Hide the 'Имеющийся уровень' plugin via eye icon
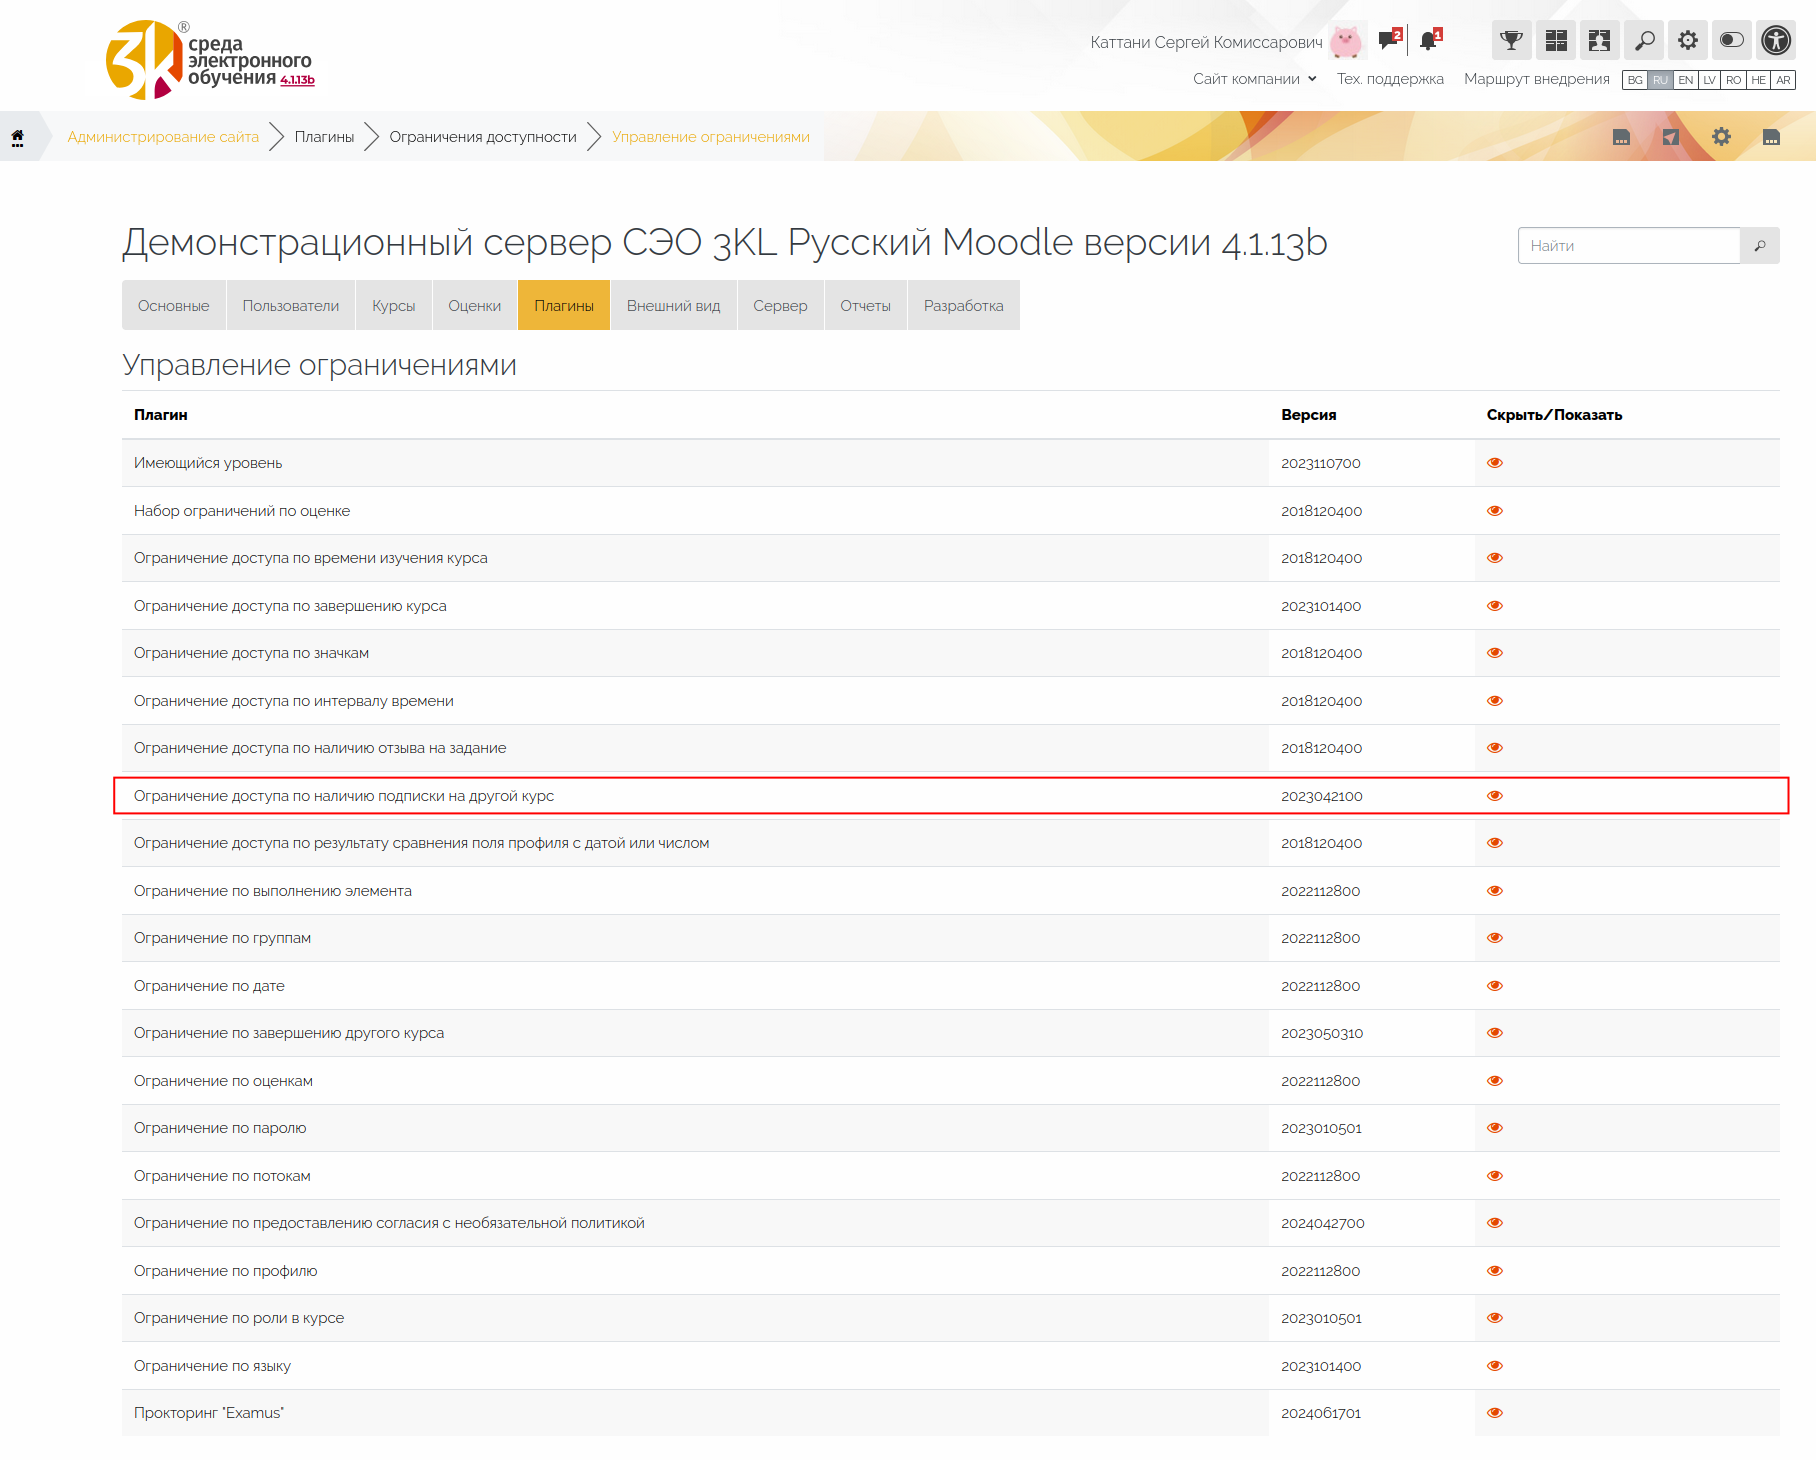The image size is (1816, 1460). pos(1495,463)
